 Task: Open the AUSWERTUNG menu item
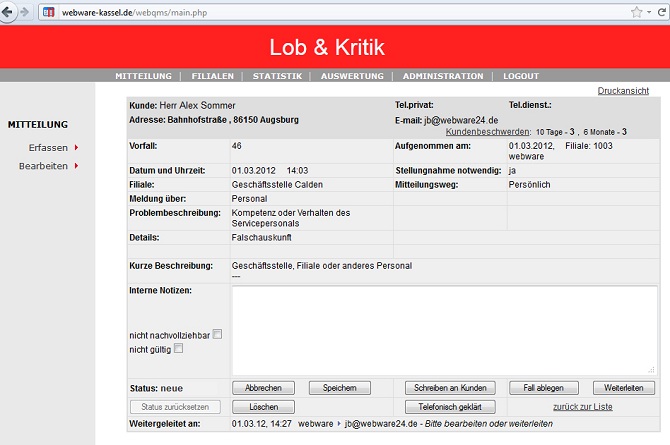[x=352, y=76]
